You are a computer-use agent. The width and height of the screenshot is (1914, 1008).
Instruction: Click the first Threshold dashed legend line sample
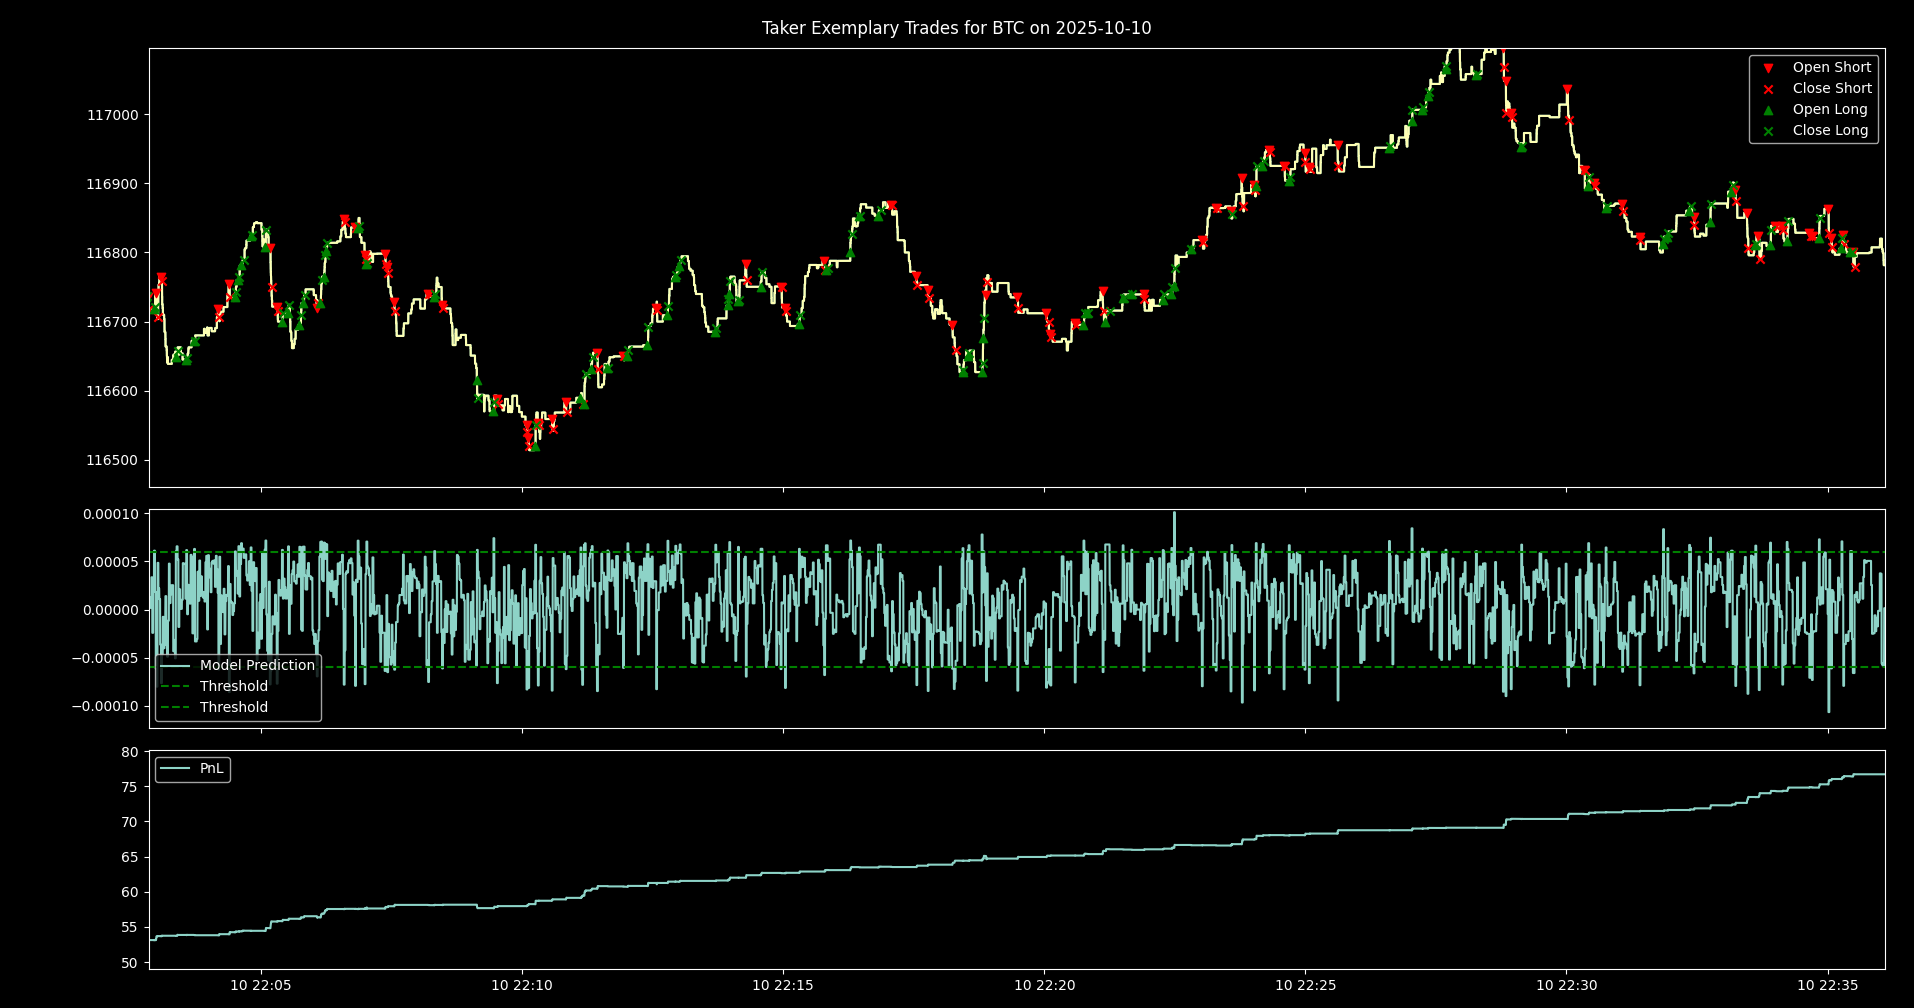tap(175, 687)
